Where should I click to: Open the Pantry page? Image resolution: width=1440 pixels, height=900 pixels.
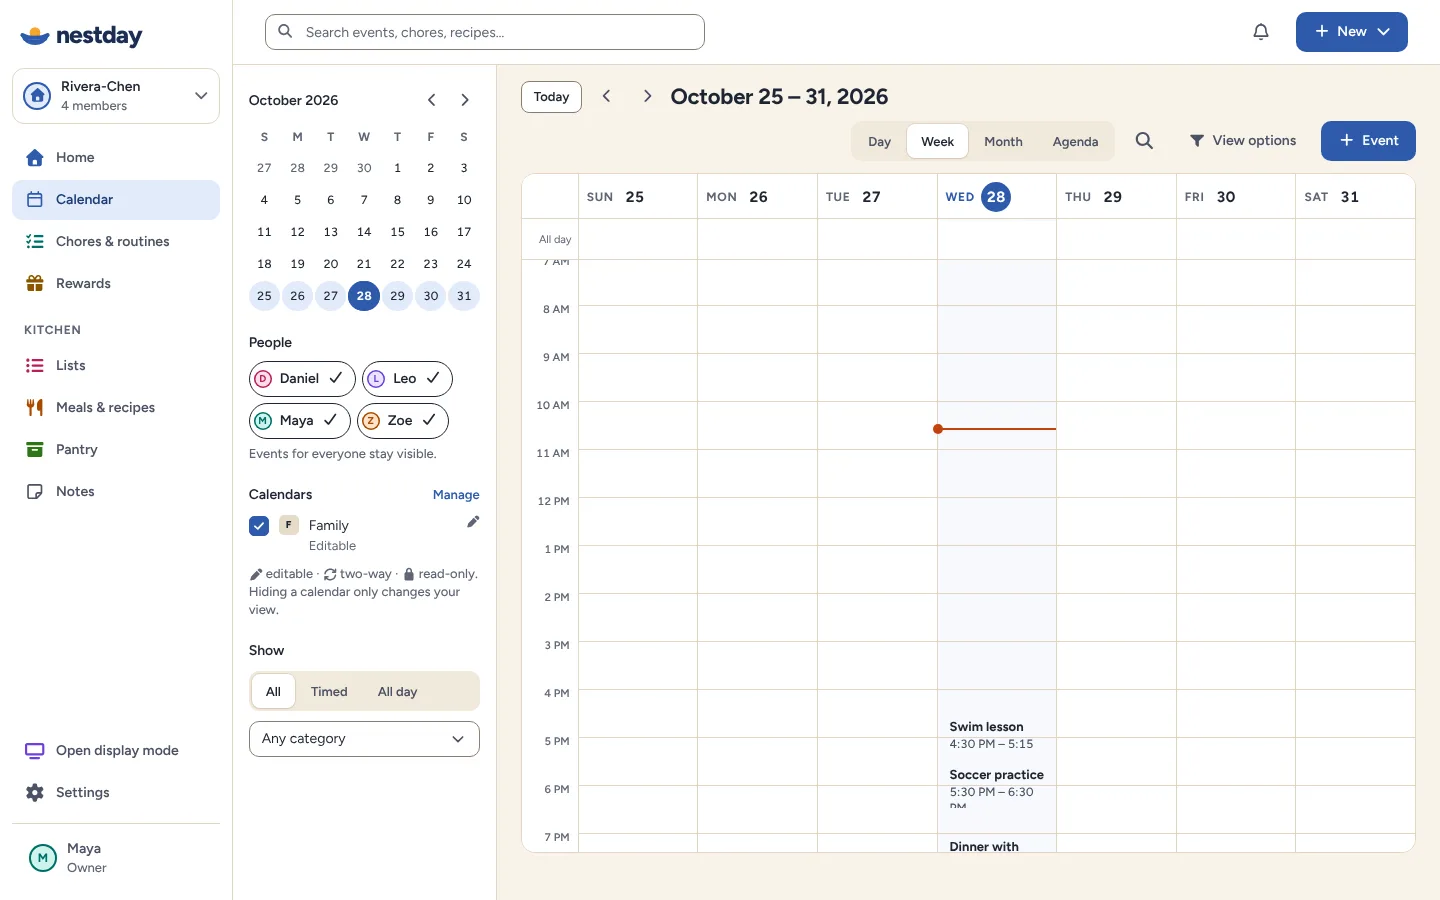point(116,450)
